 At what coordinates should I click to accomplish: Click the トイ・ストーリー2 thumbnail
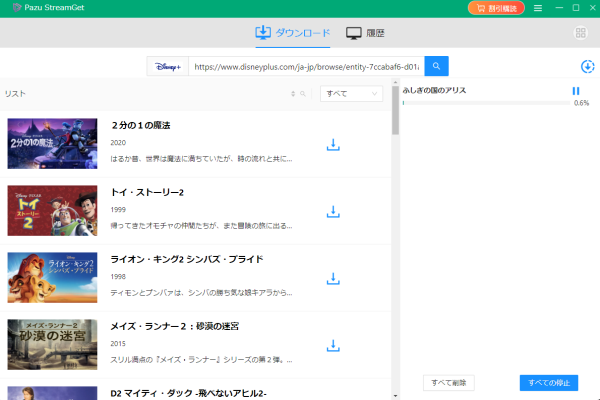click(x=52, y=211)
